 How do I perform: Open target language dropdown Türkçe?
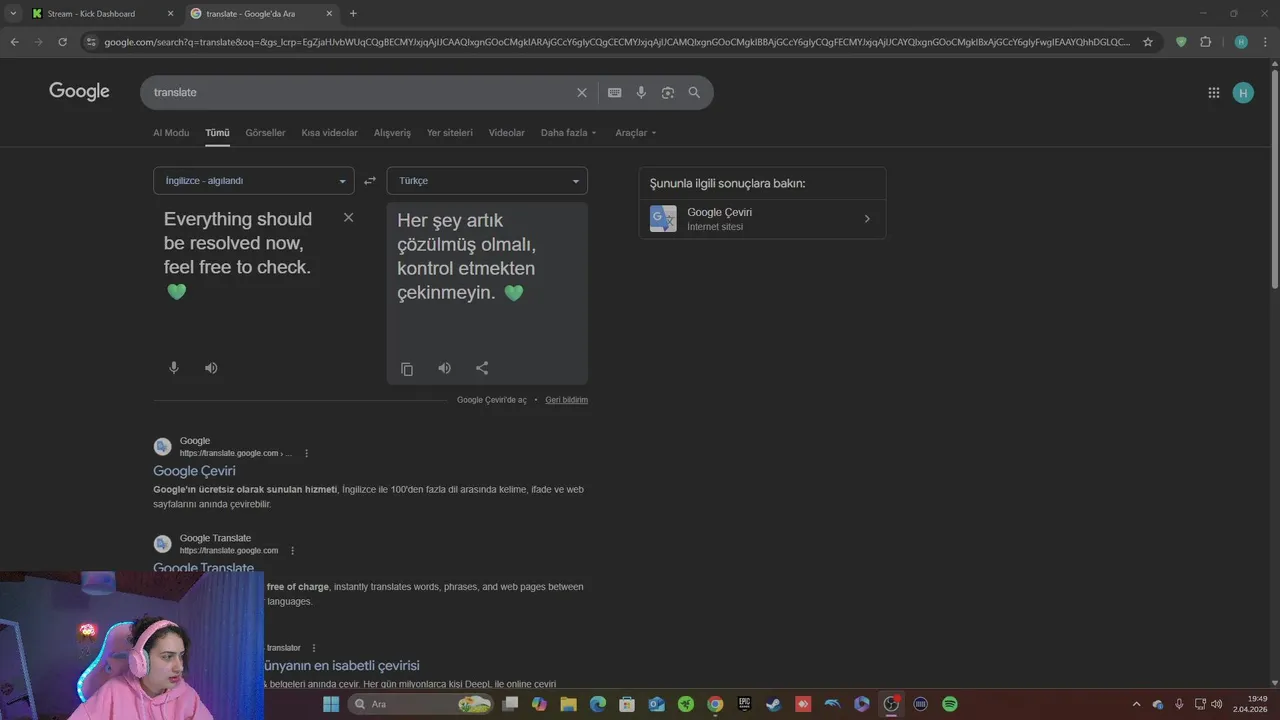coord(487,181)
